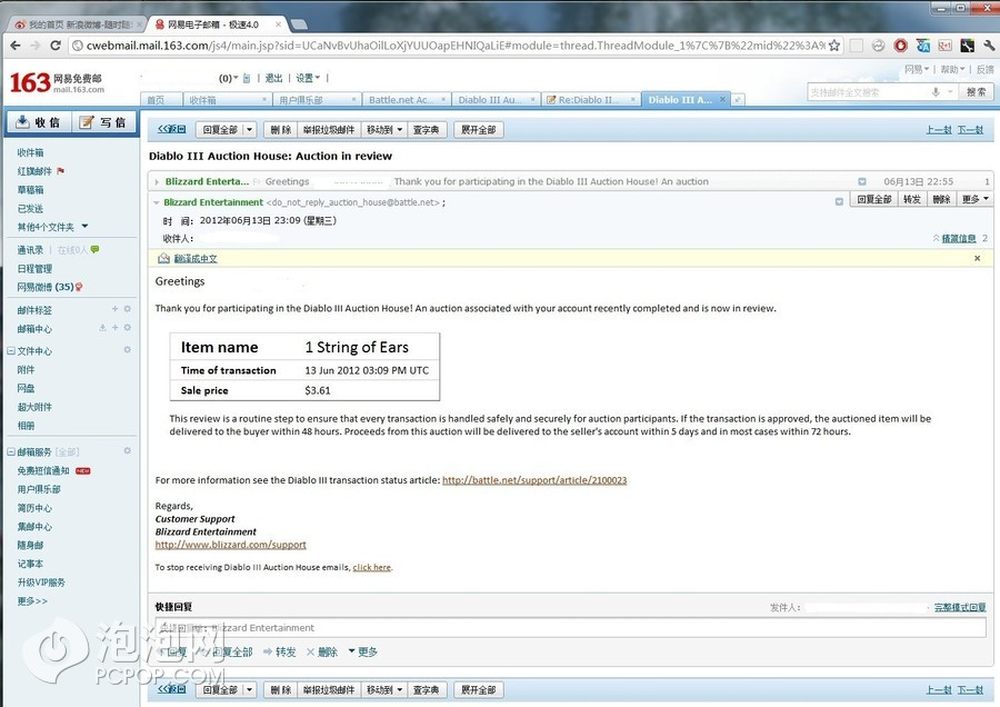
Task: Close the Battle.net Ac... tab
Action: [443, 100]
